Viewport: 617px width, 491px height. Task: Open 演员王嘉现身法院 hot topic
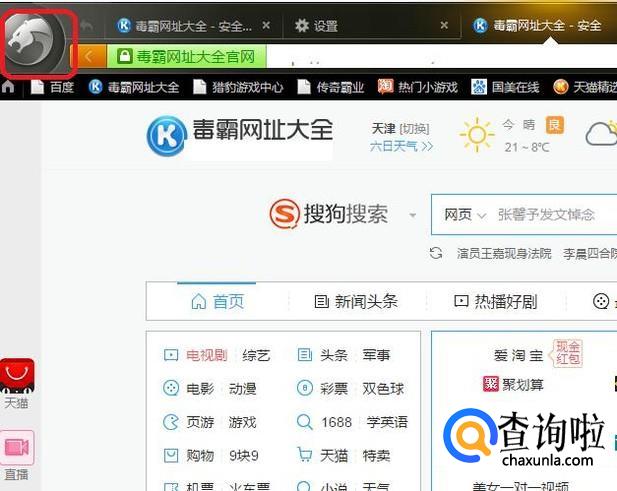[x=504, y=254]
